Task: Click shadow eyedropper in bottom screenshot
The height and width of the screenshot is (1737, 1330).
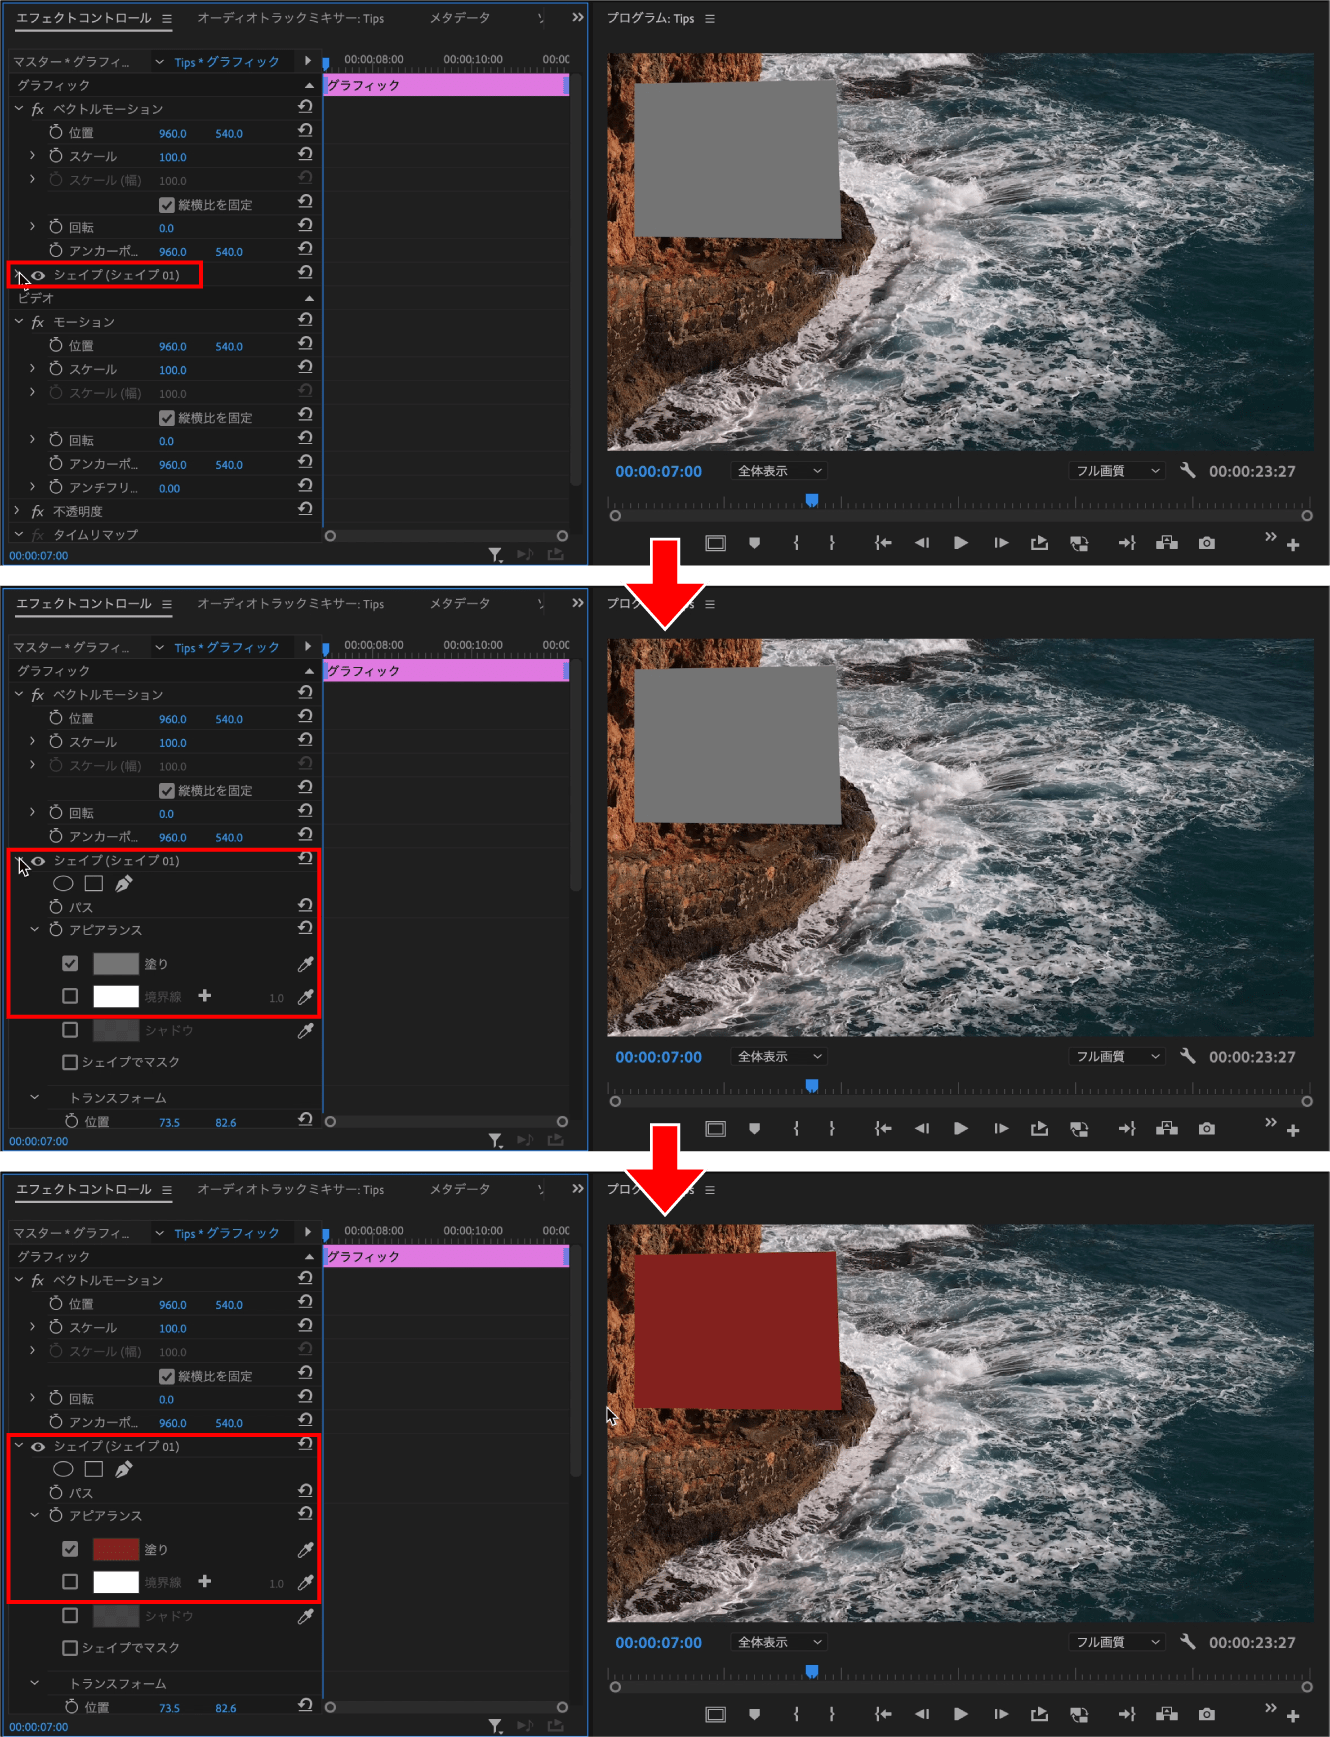Action: tap(305, 1615)
